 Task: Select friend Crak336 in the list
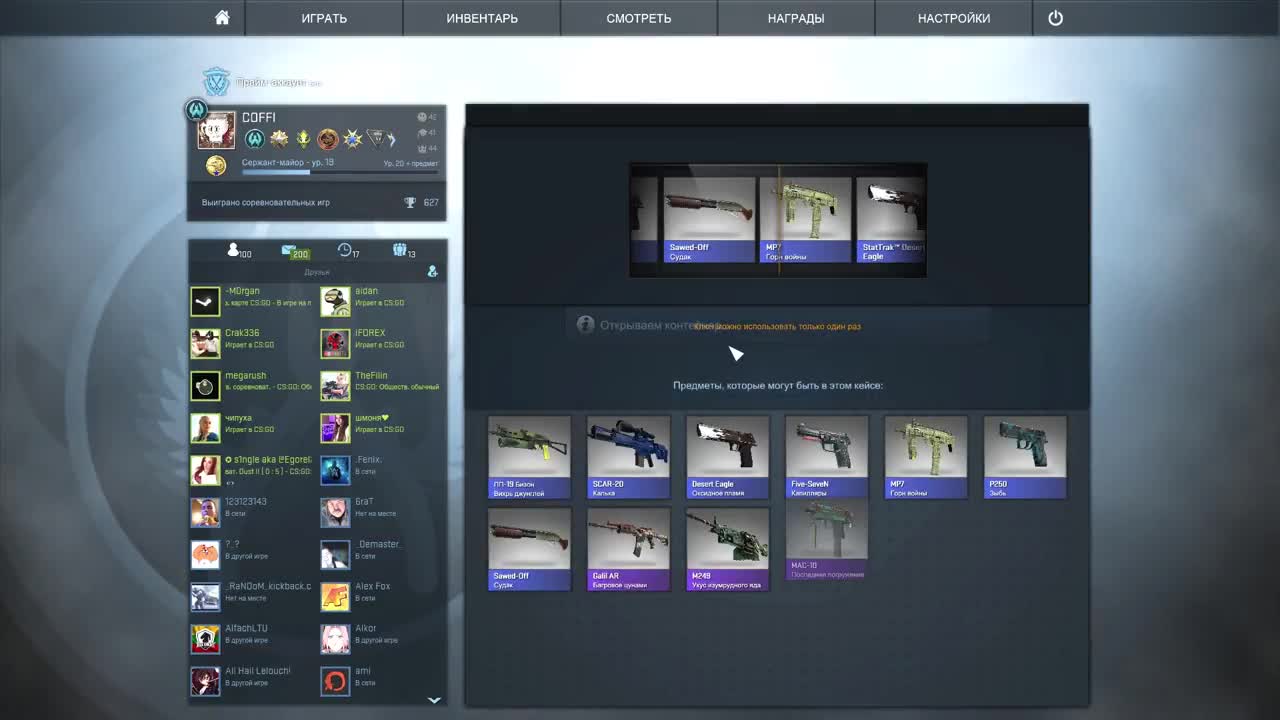tap(252, 343)
